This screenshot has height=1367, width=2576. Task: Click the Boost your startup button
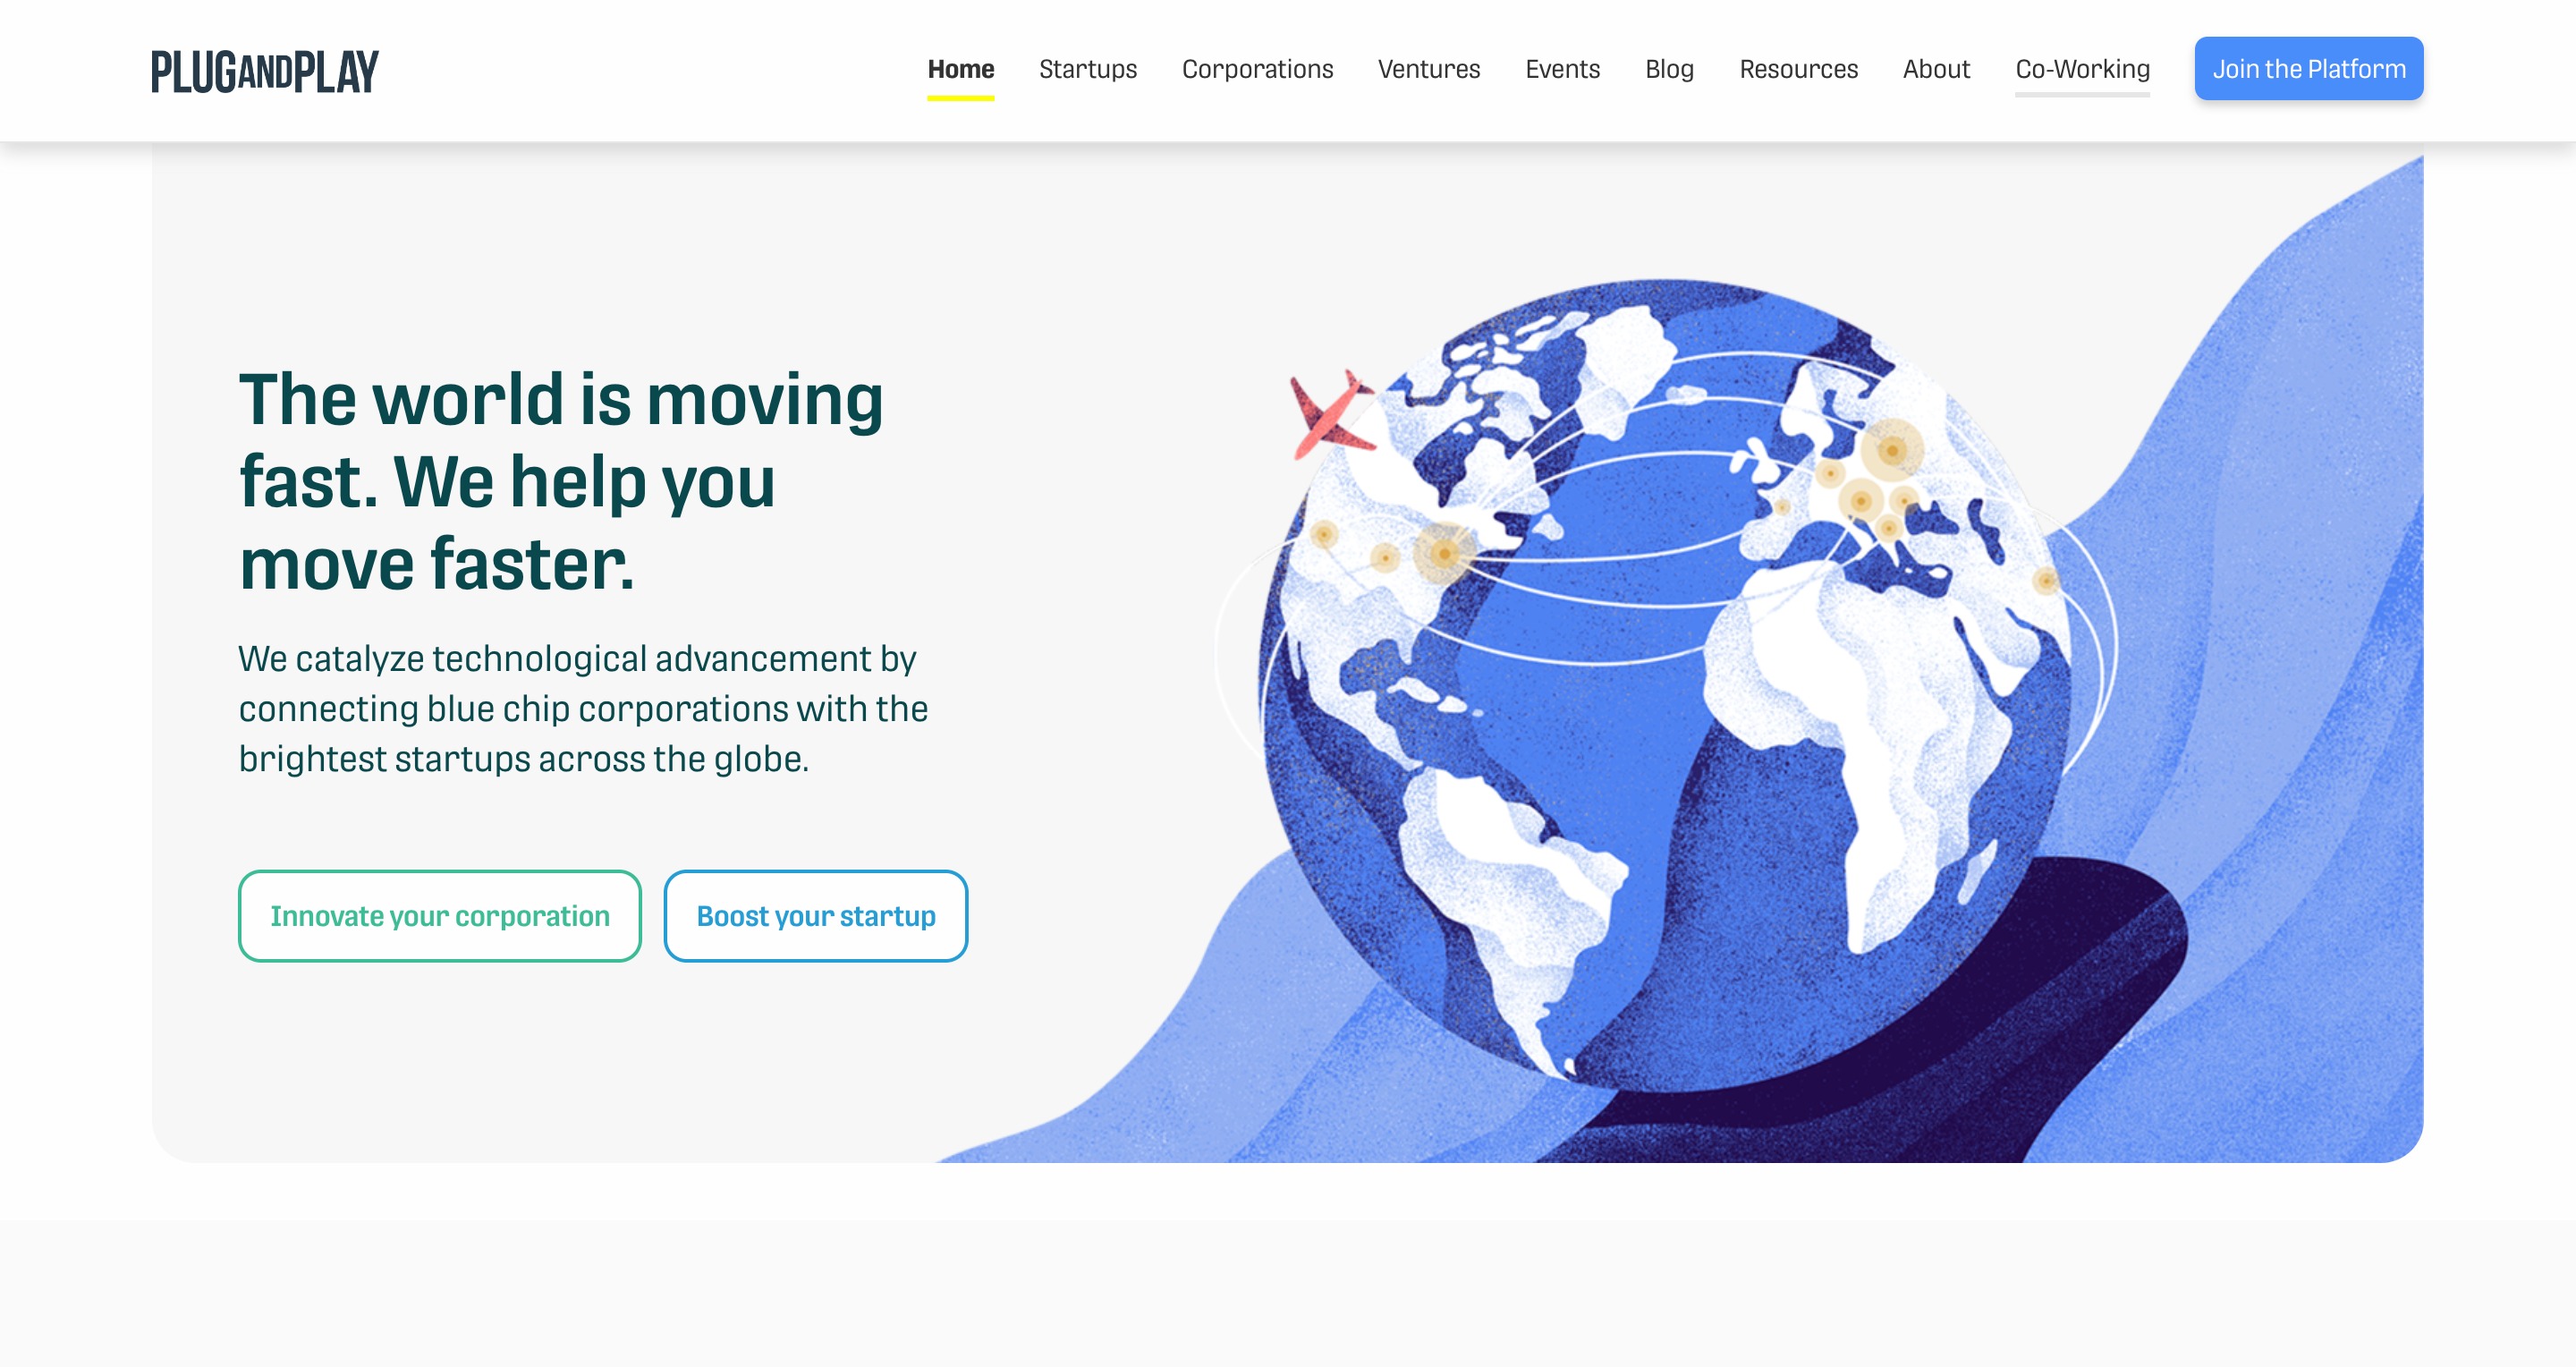click(816, 915)
